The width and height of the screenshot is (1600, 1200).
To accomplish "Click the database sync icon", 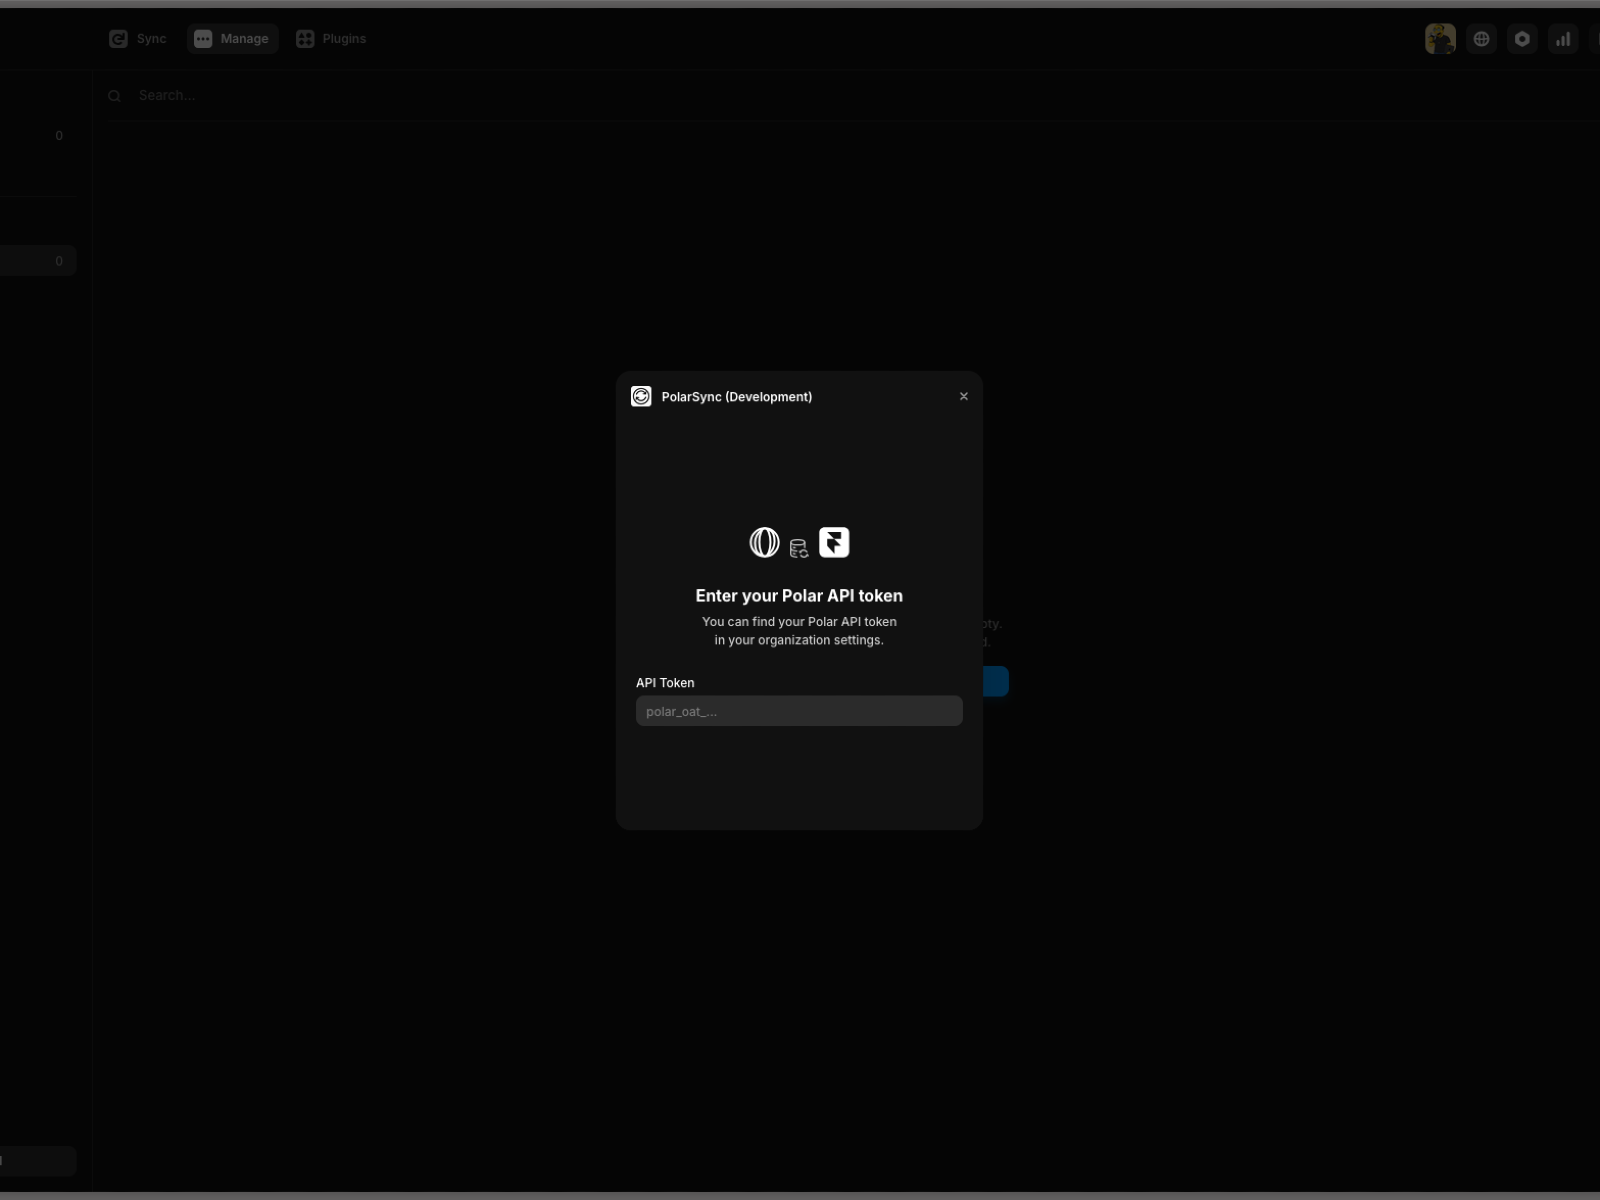I will coord(799,548).
